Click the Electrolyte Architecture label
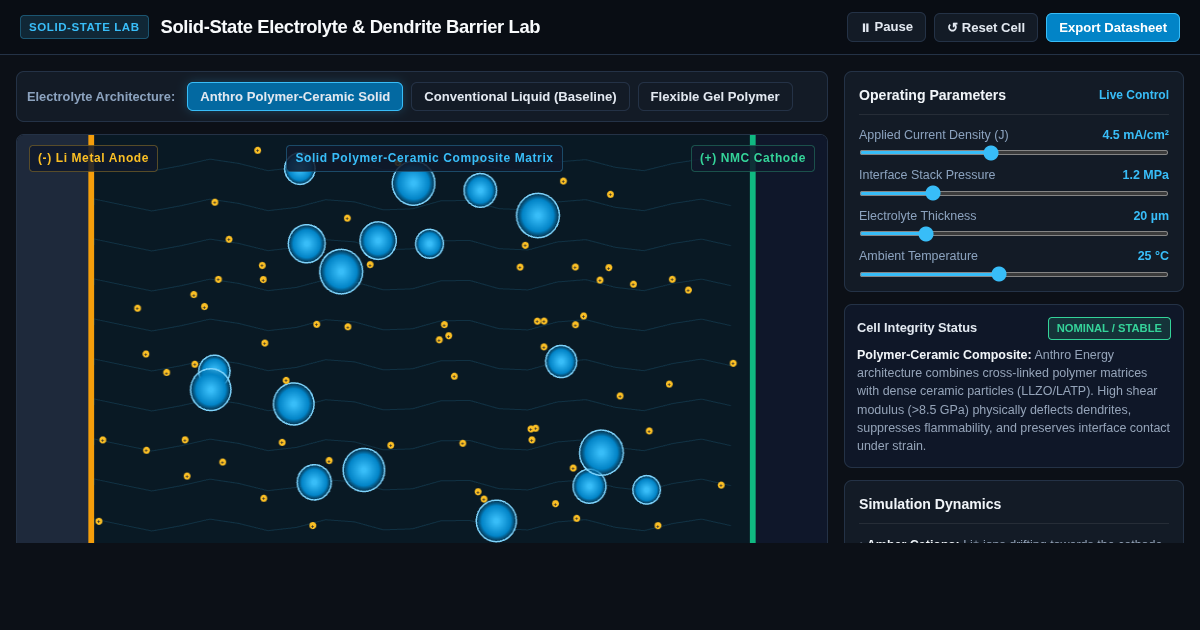Image resolution: width=1200 pixels, height=630 pixels. point(101,97)
